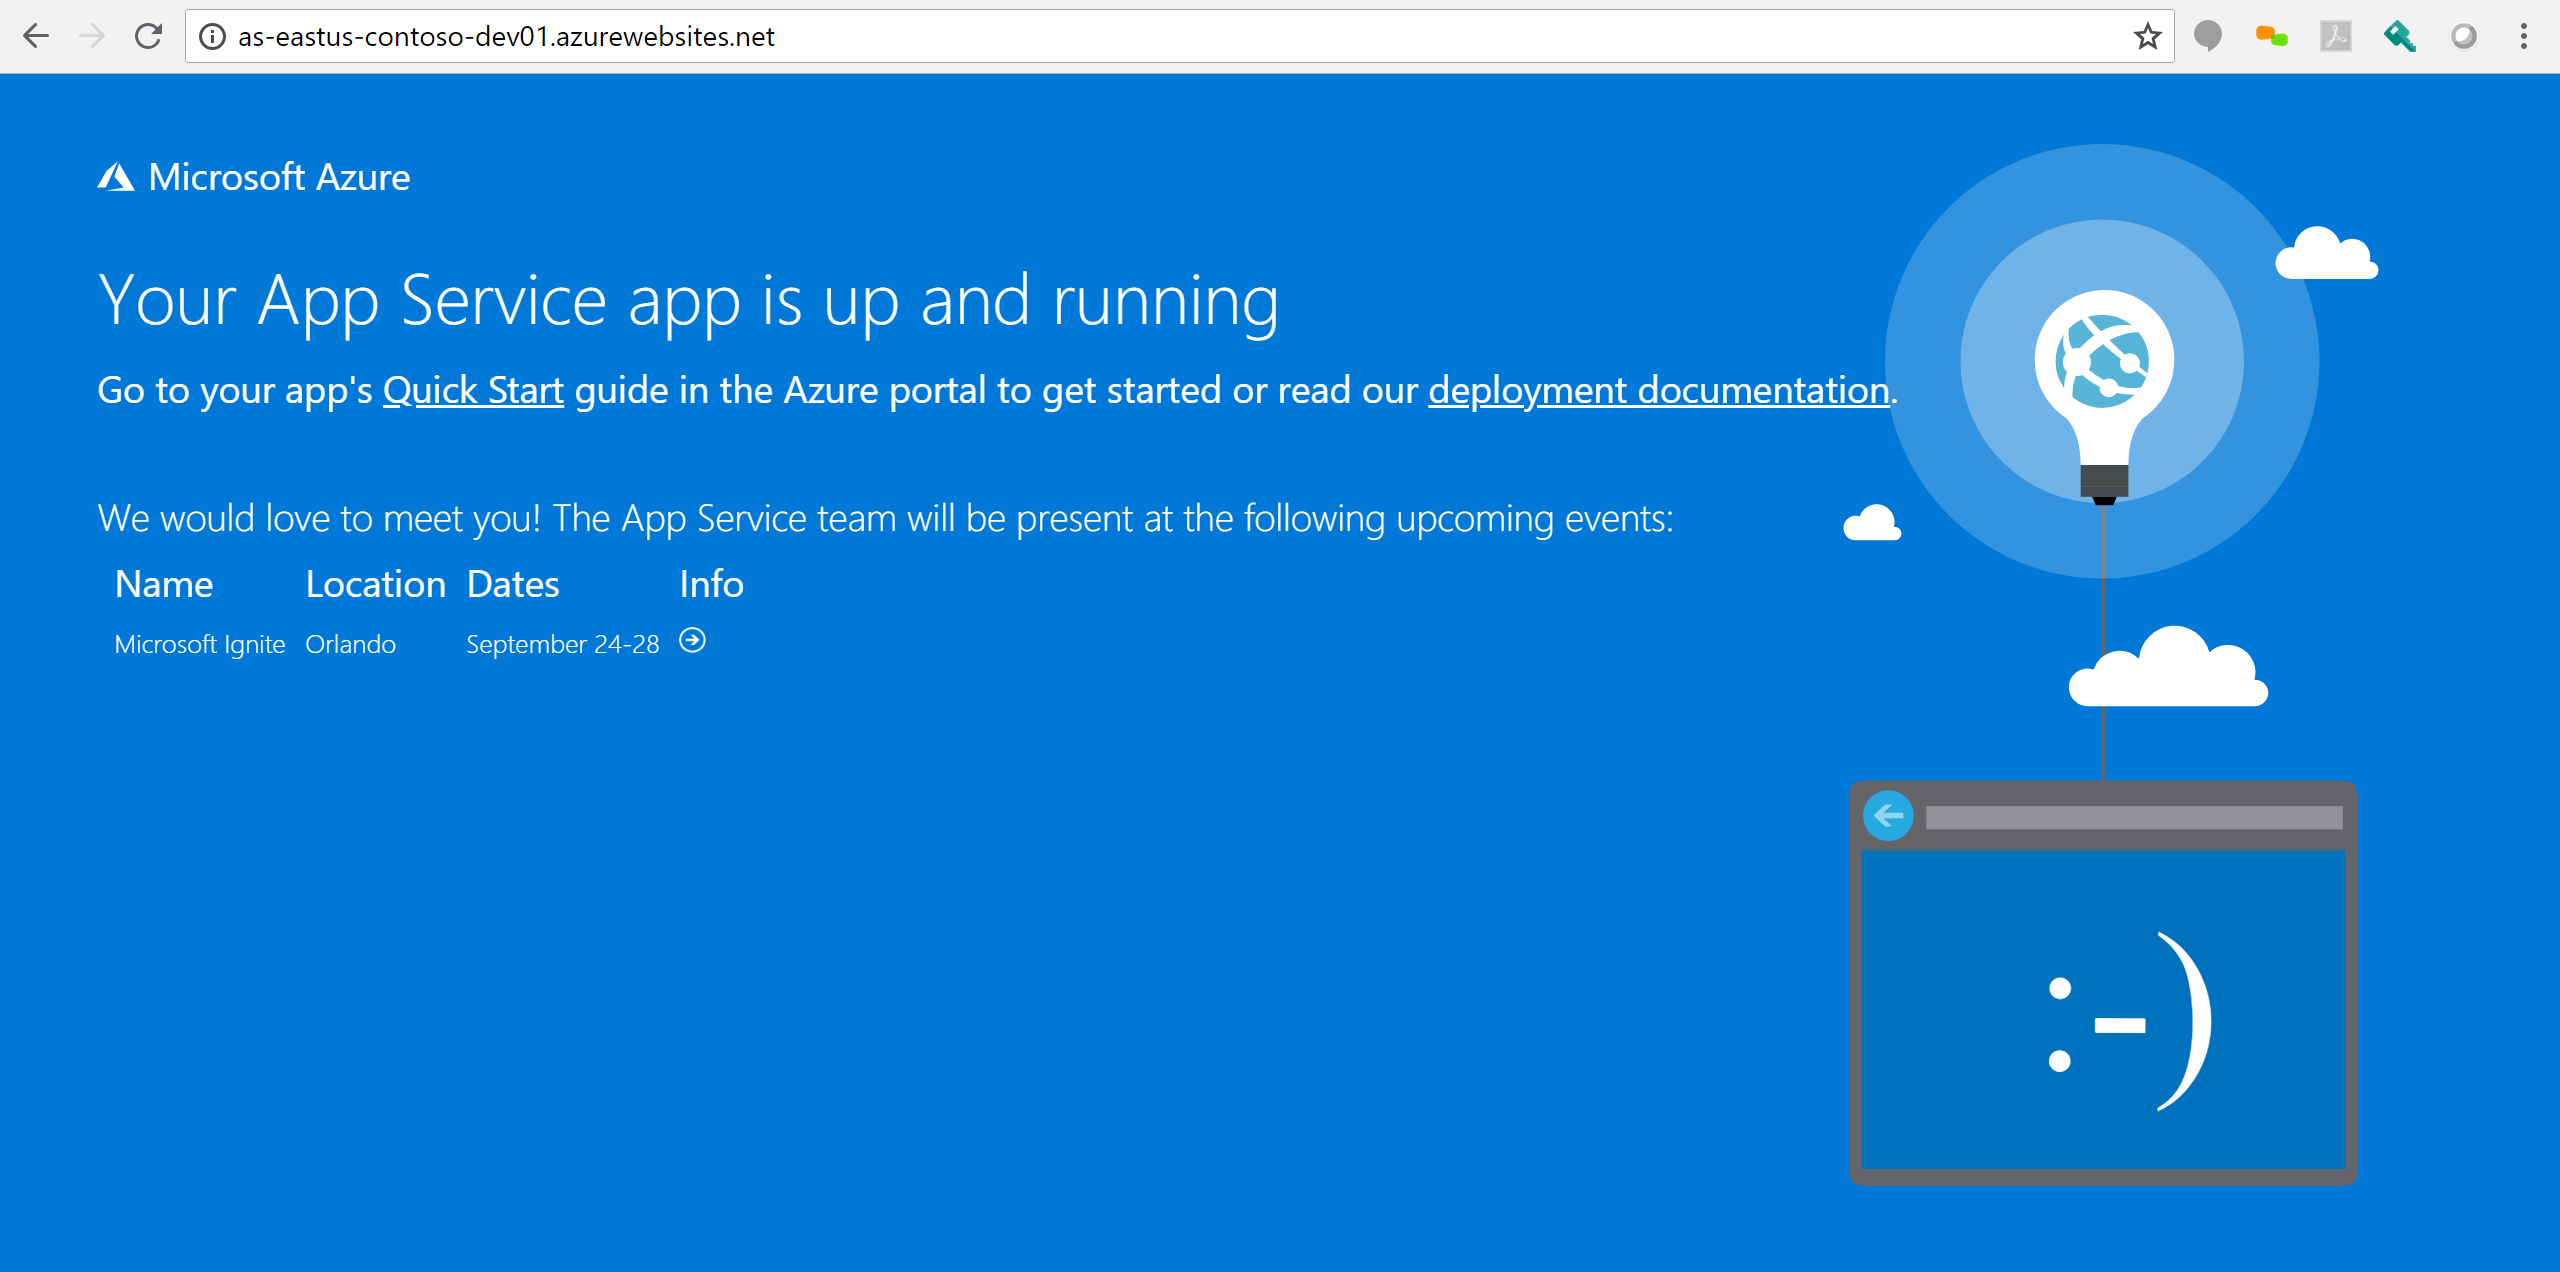Click the 'Your App Service app is up and running' heading
Screen dimensions: 2560x1272
[689, 301]
